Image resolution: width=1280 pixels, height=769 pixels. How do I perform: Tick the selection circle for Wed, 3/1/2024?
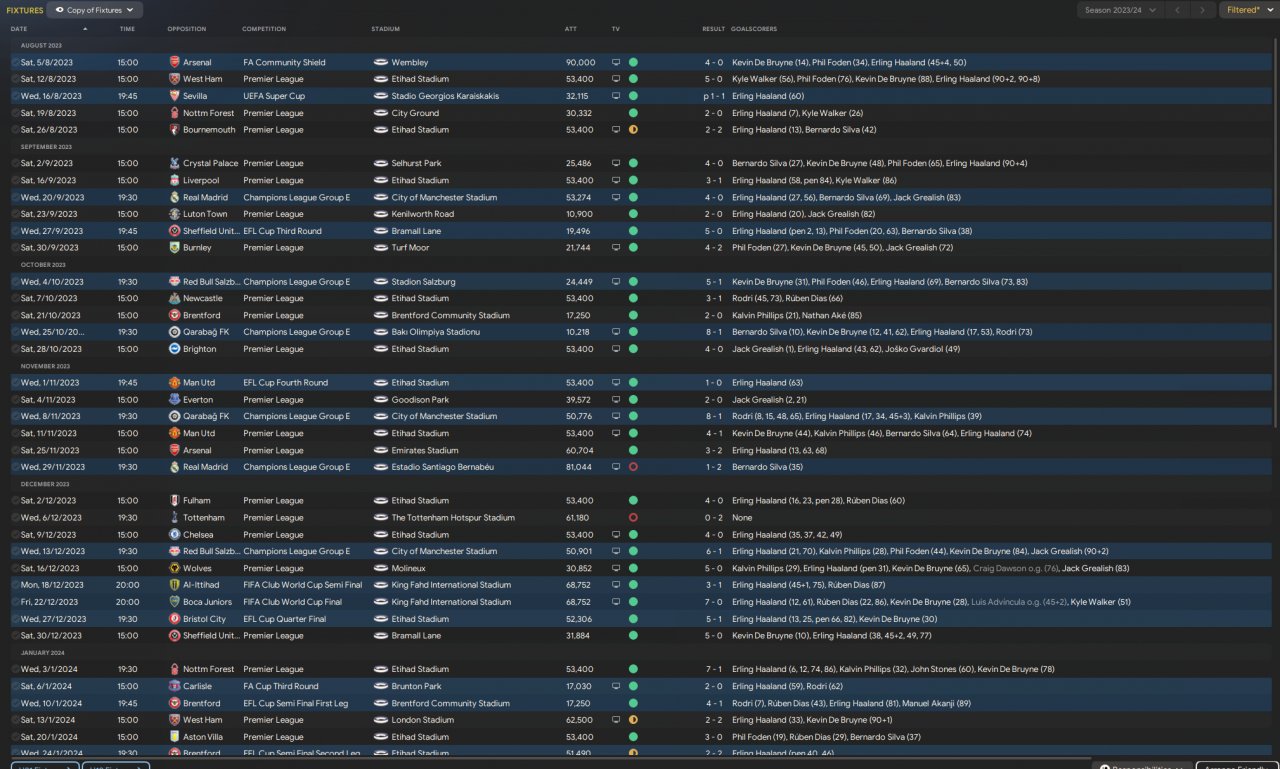tap(15, 669)
